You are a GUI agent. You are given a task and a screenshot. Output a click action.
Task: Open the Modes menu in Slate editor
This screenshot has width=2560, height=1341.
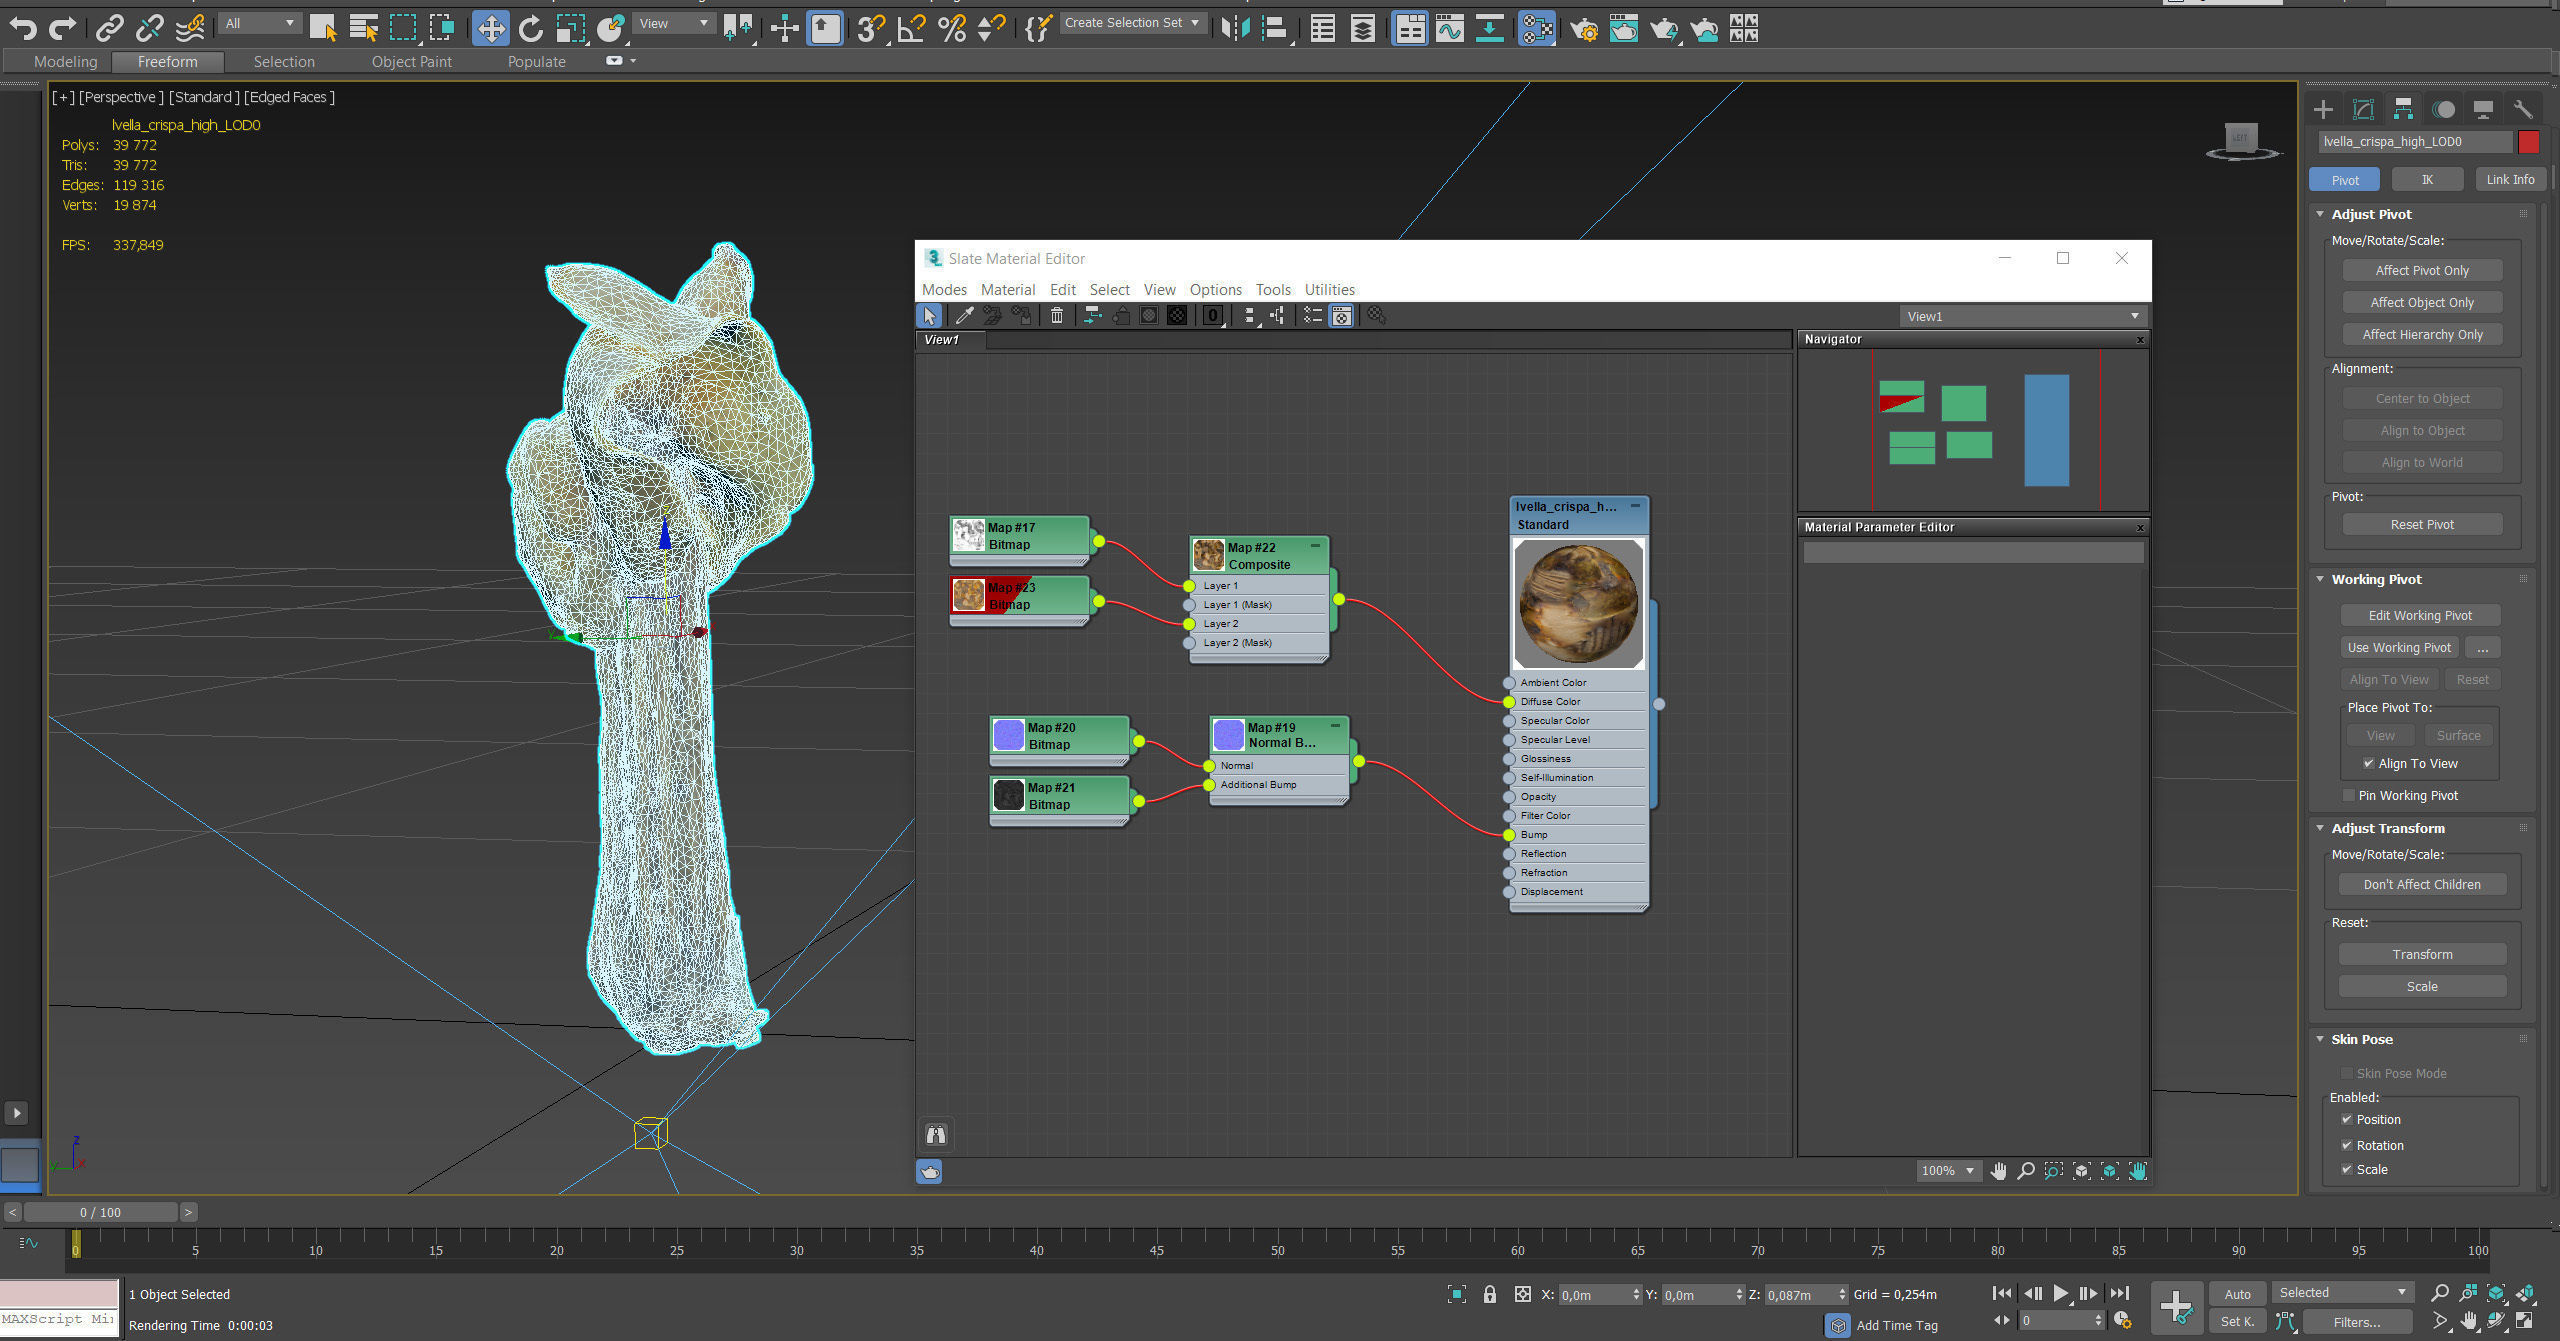coord(944,289)
